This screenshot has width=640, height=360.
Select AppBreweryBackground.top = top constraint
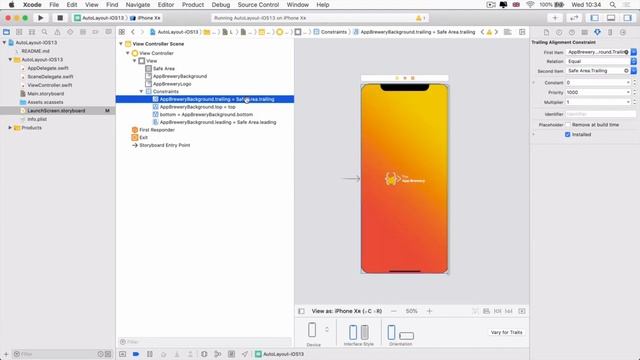point(198,107)
